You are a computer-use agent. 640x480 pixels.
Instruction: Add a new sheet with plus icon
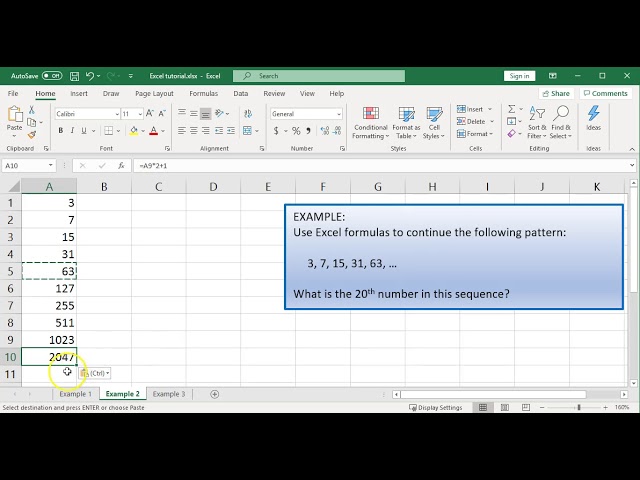pos(215,394)
